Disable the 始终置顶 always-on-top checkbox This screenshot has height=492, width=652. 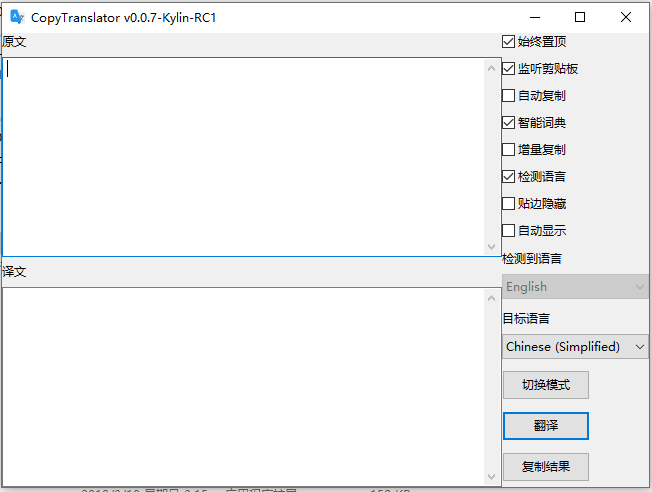pos(508,42)
